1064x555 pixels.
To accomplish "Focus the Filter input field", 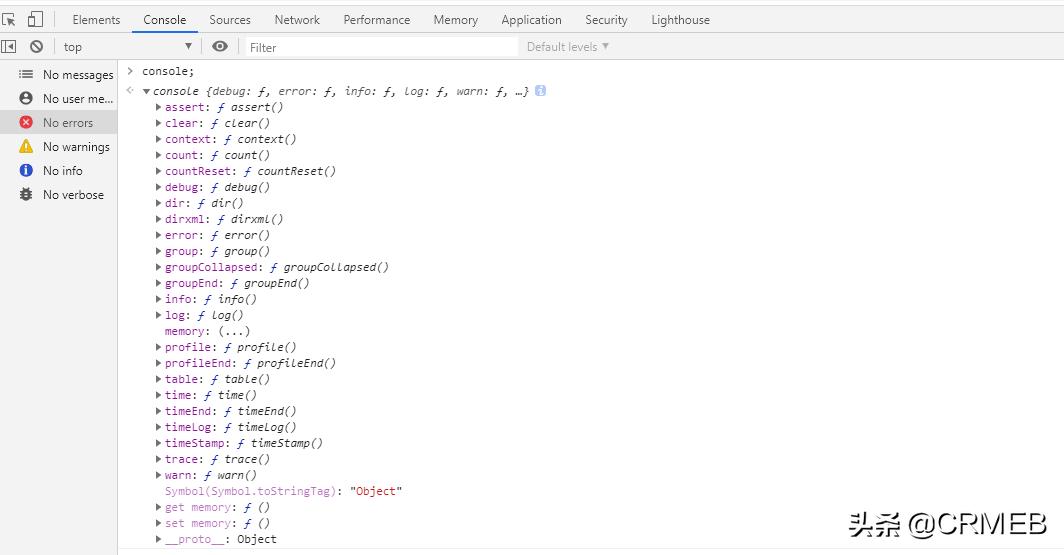I will (380, 47).
